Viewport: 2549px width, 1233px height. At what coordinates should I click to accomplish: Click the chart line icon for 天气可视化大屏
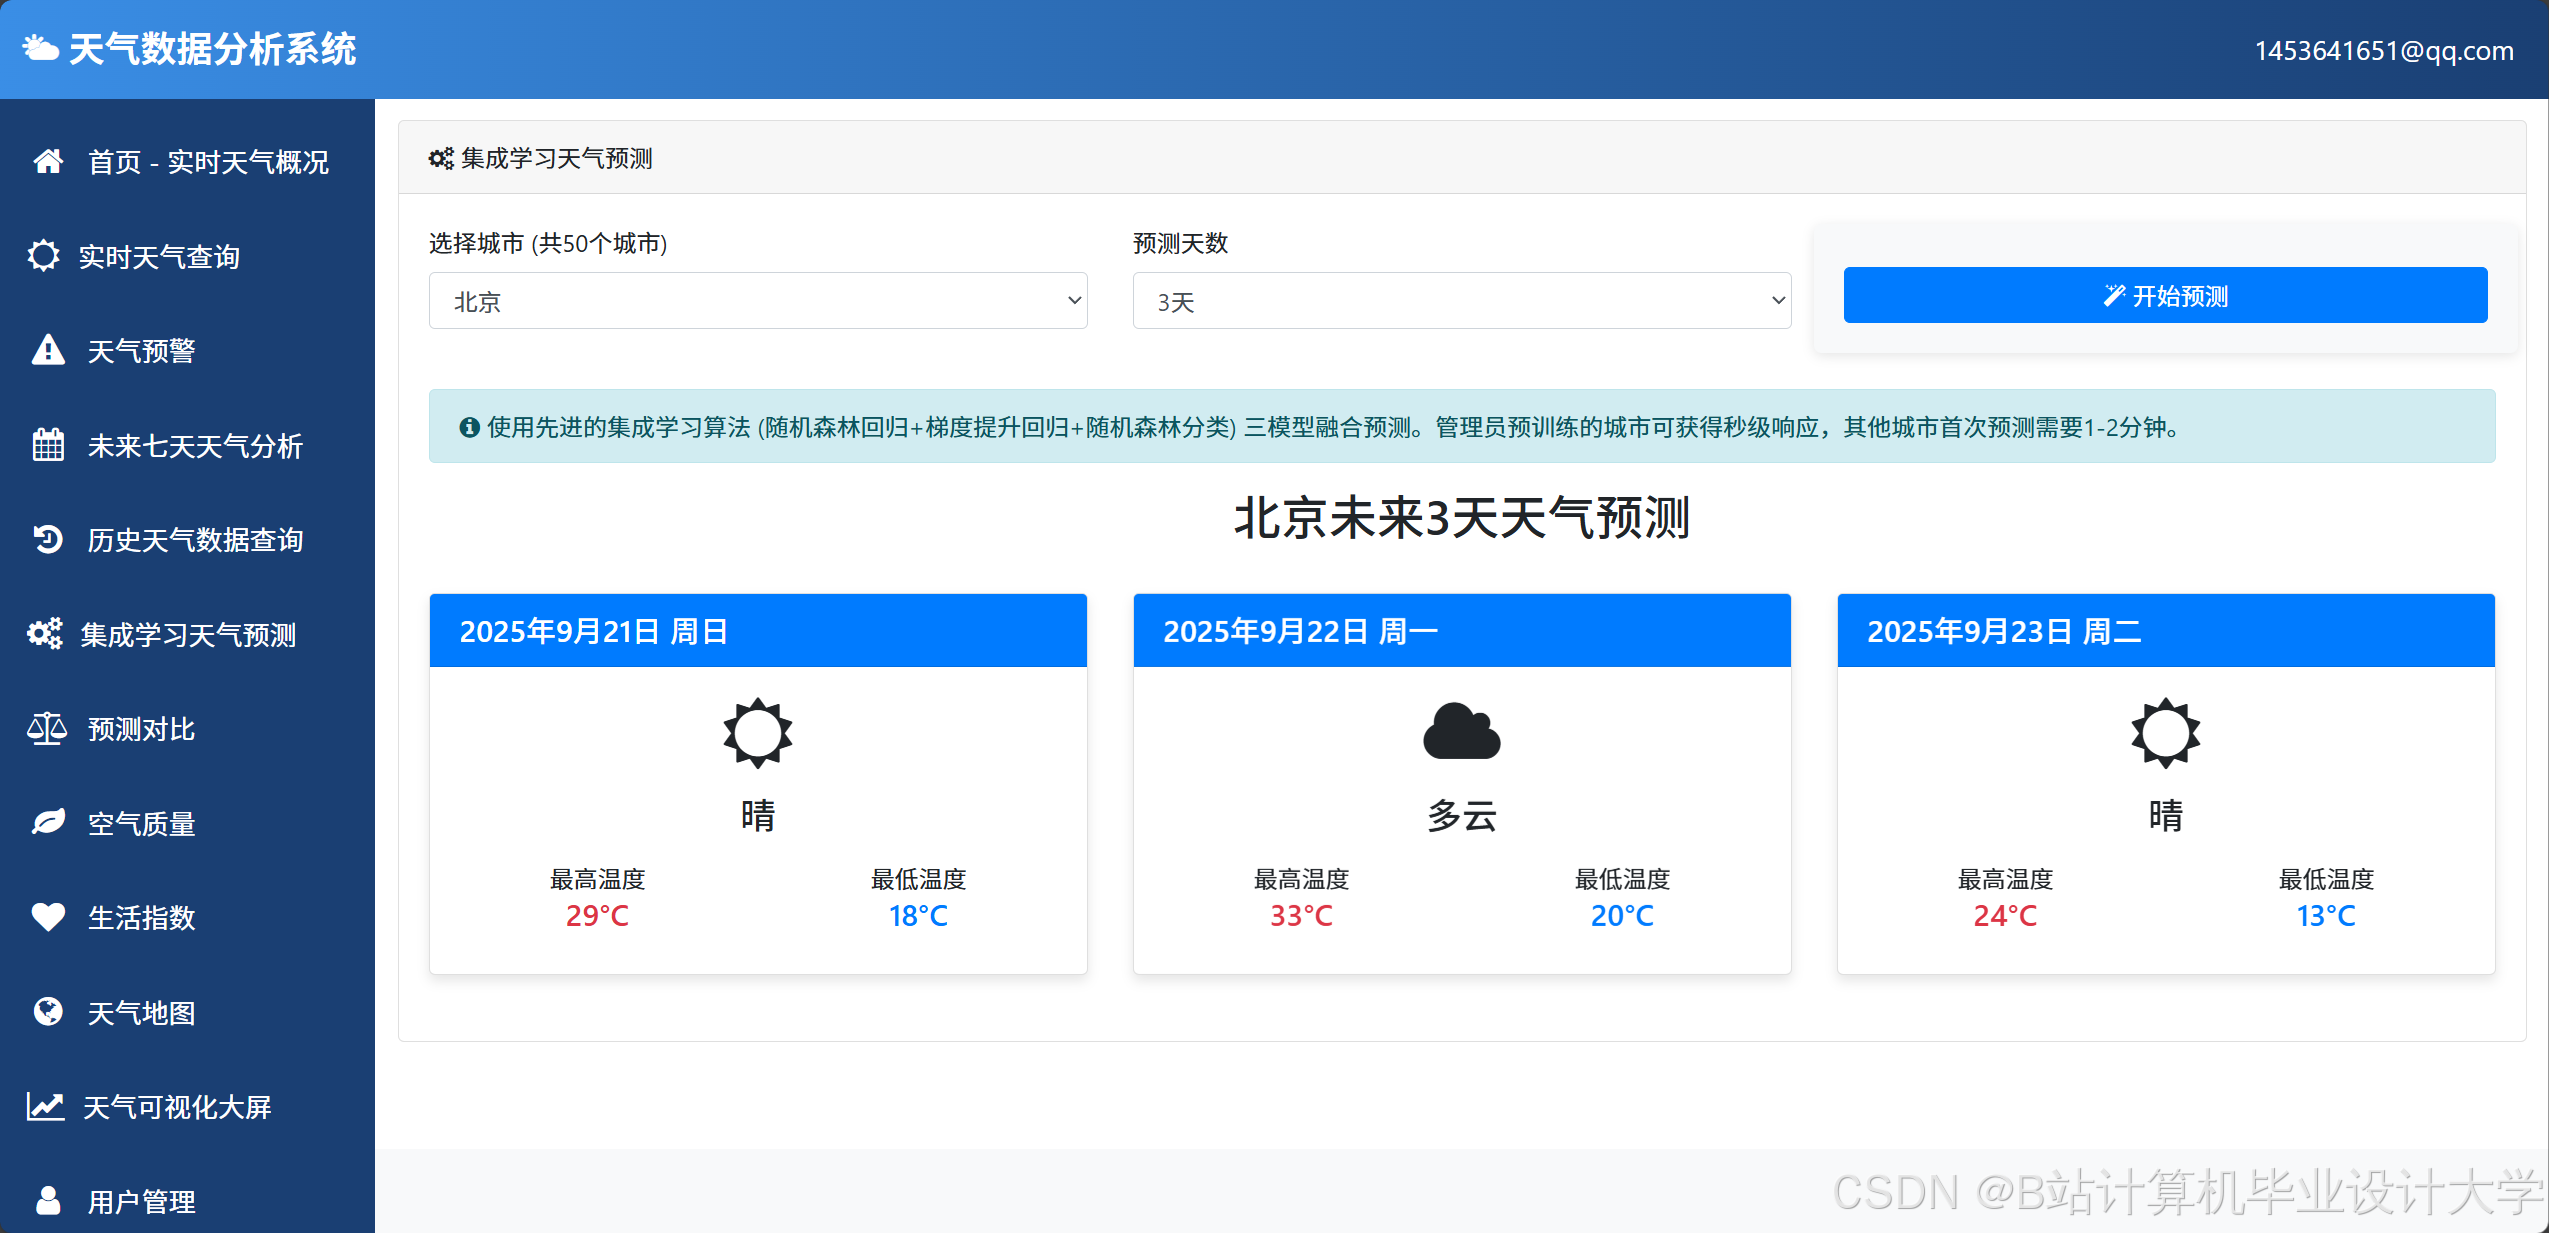click(45, 1106)
